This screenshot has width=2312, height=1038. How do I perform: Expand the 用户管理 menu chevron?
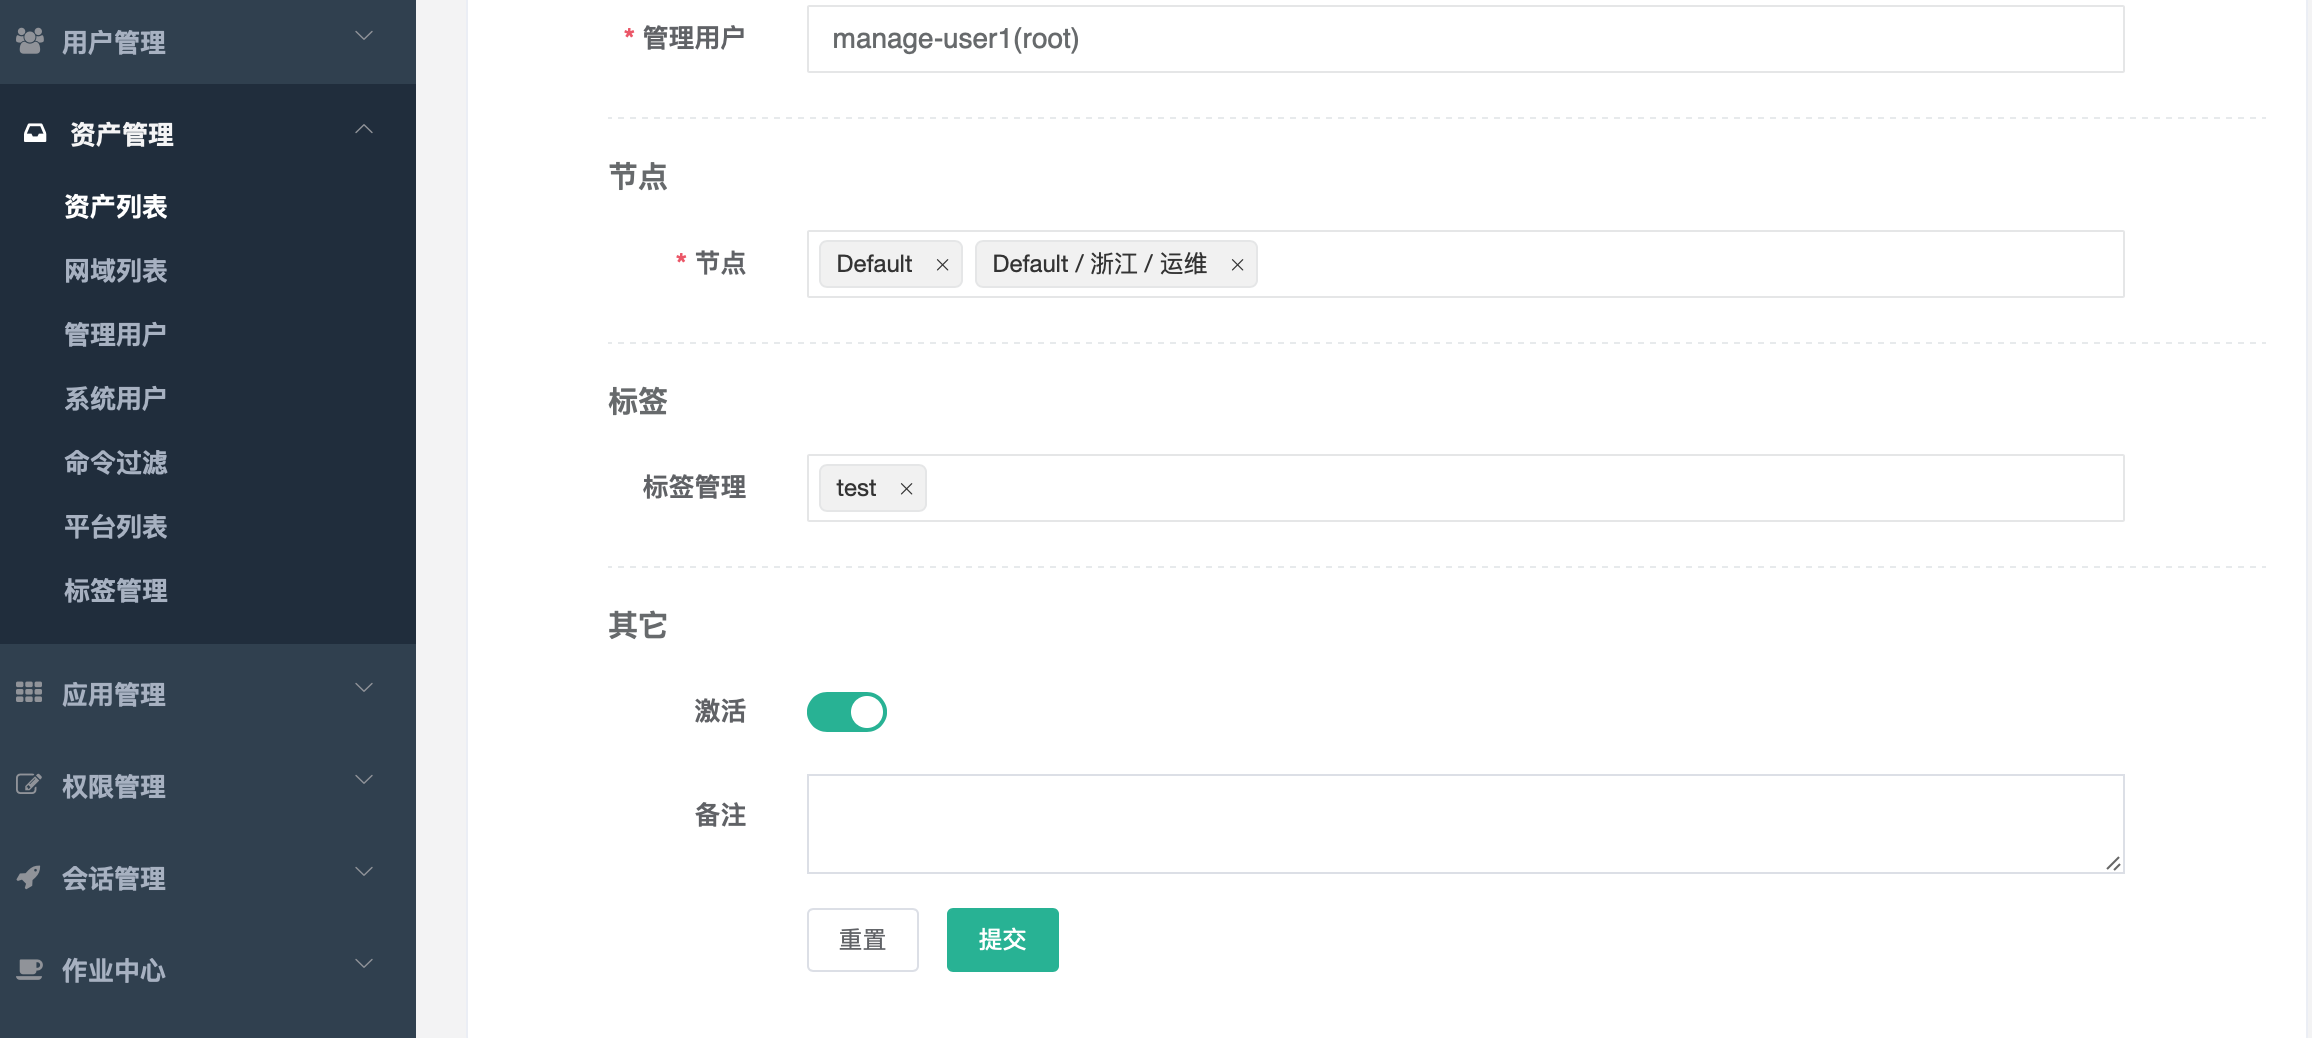pos(364,36)
